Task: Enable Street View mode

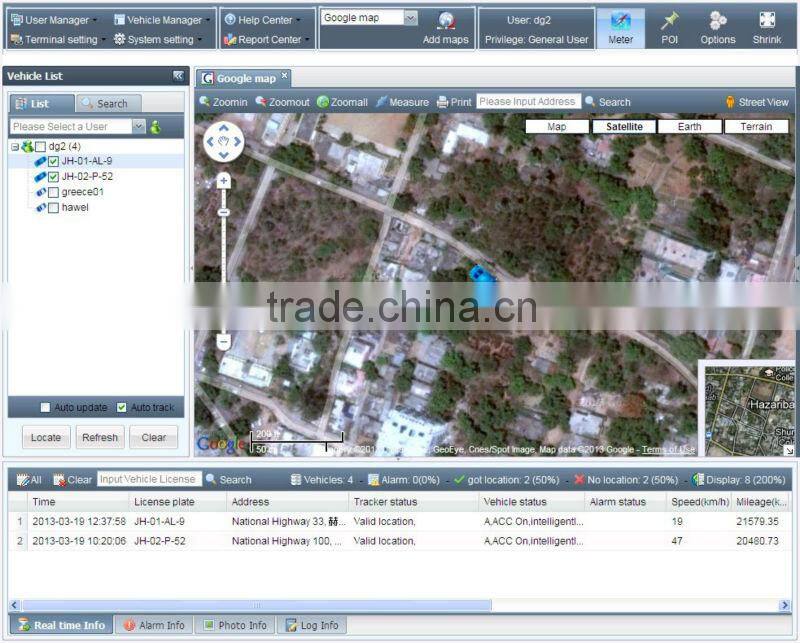Action: click(x=757, y=101)
